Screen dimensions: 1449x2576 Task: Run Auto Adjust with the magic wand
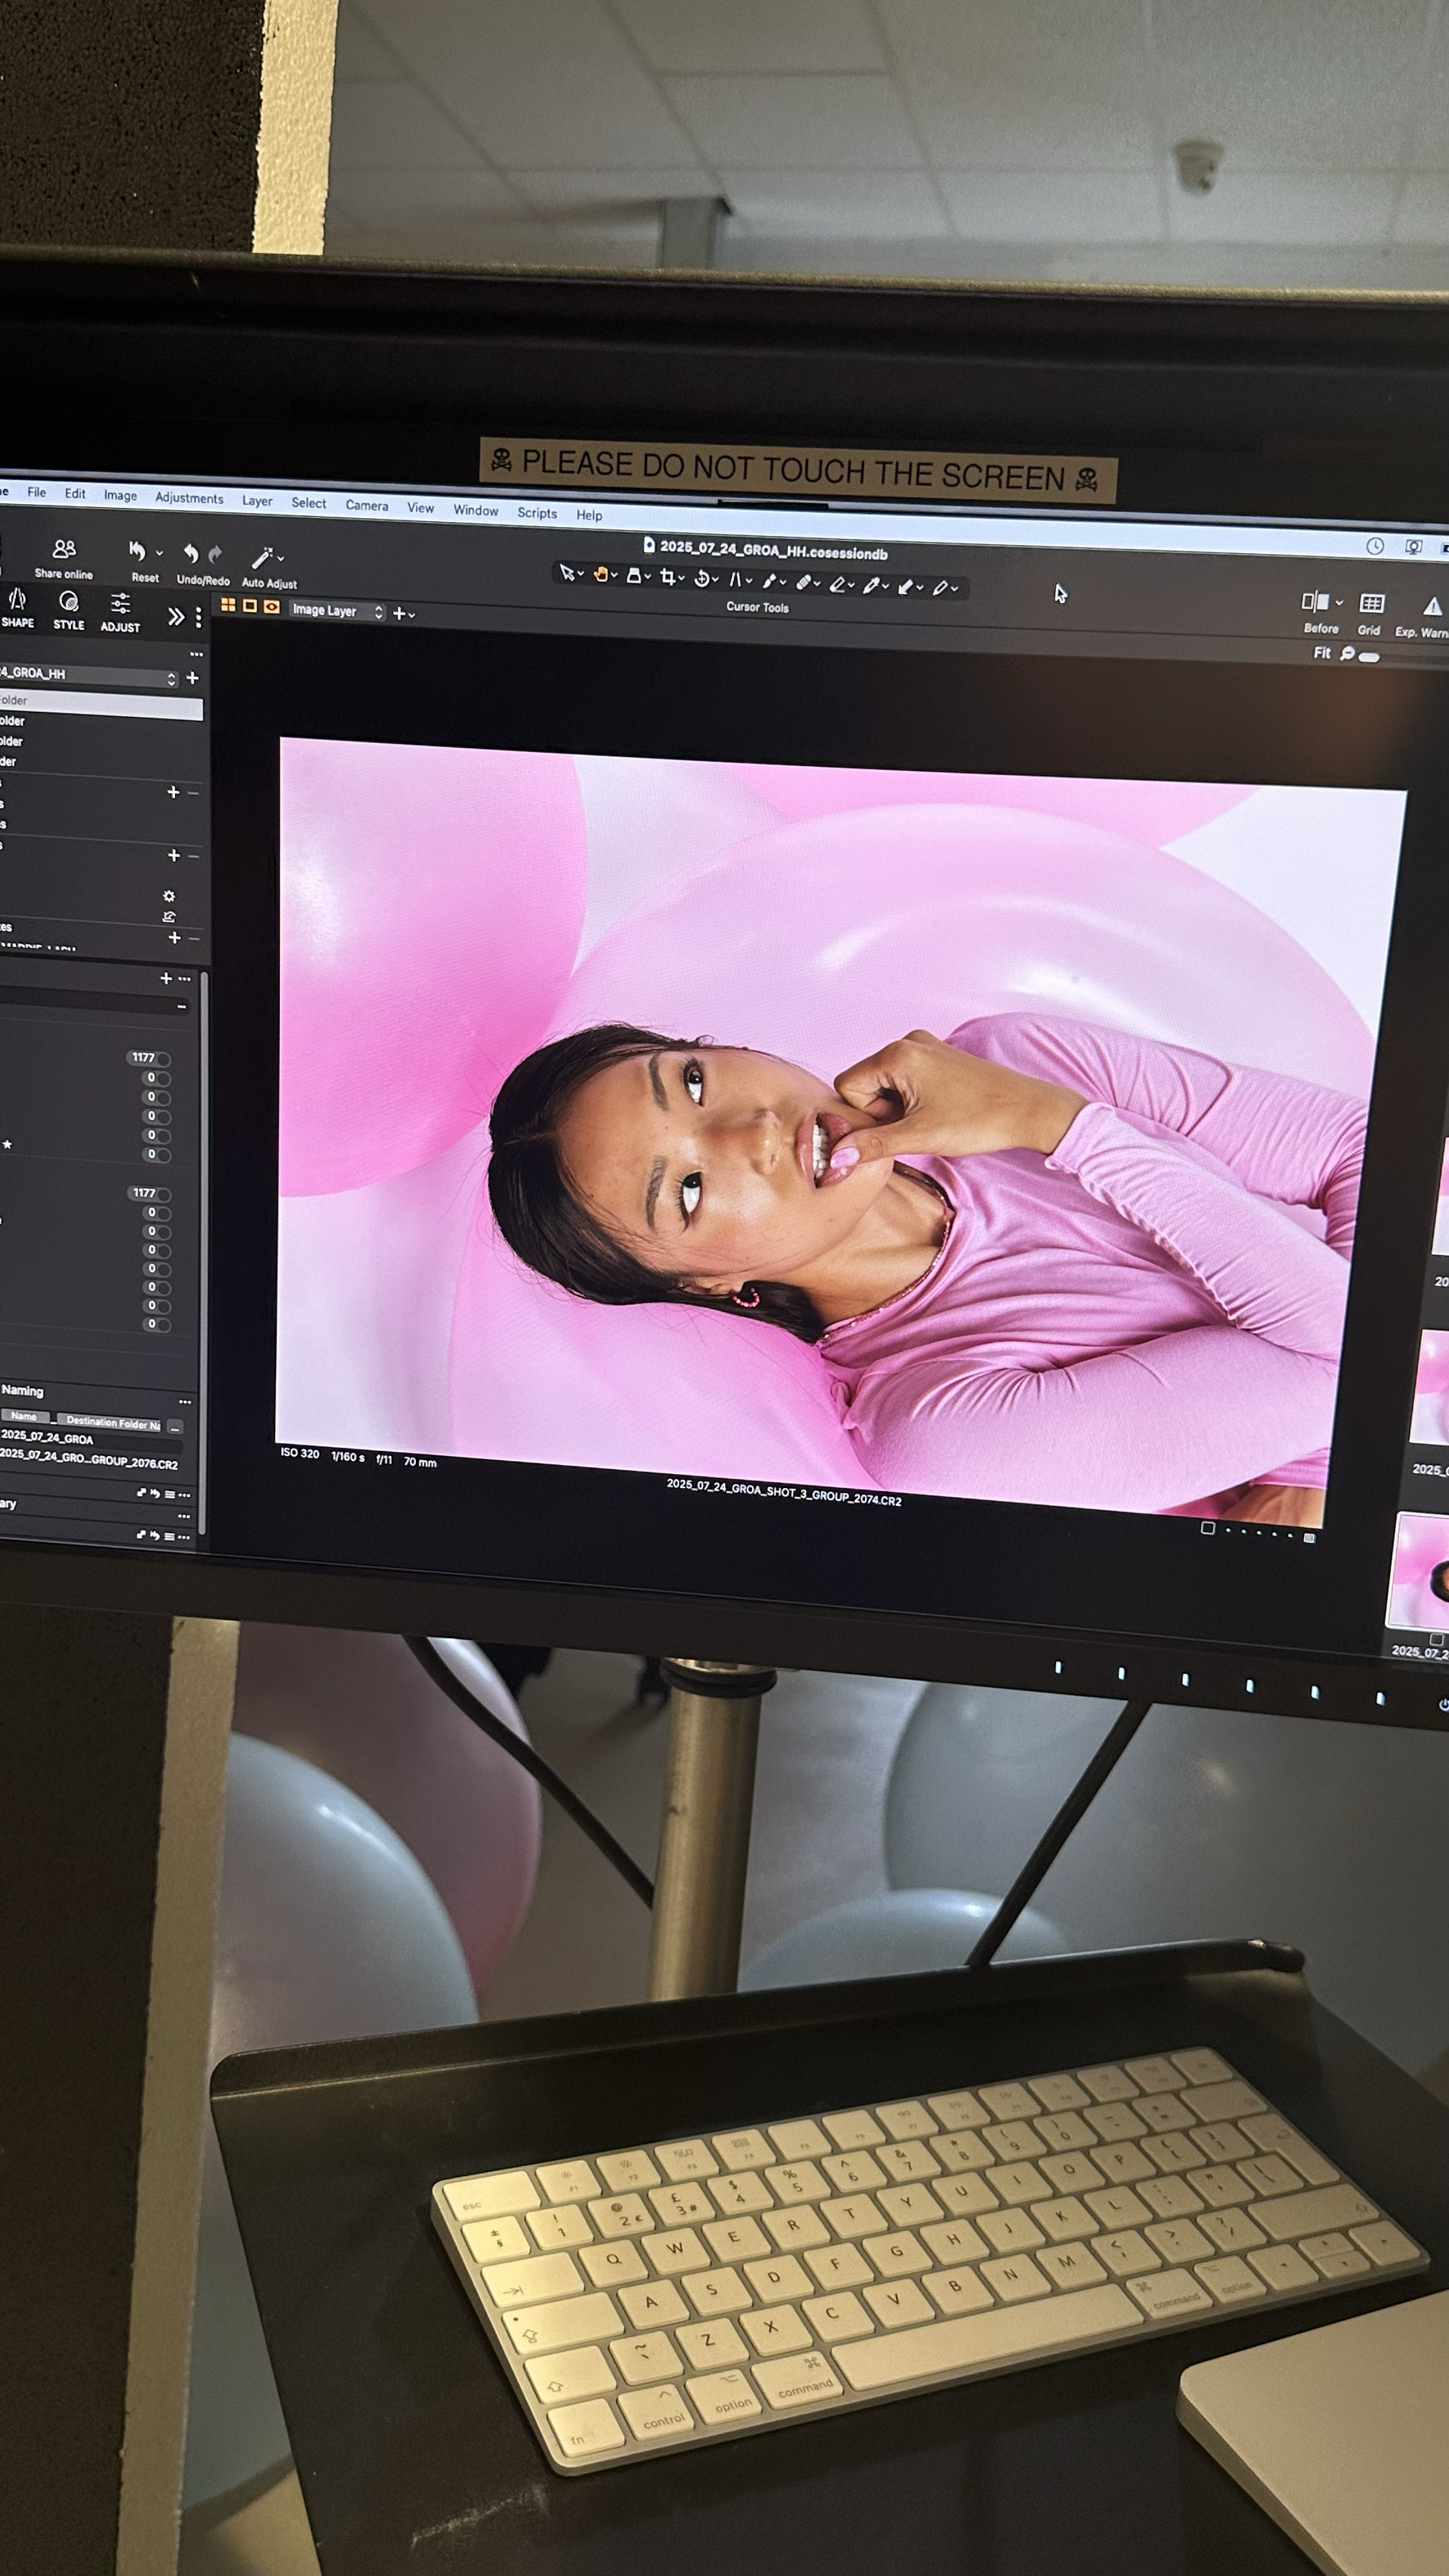[x=262, y=557]
